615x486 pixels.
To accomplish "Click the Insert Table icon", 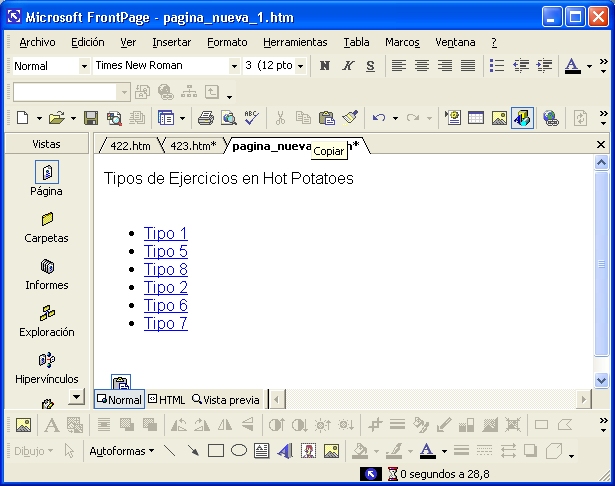I will (x=476, y=118).
